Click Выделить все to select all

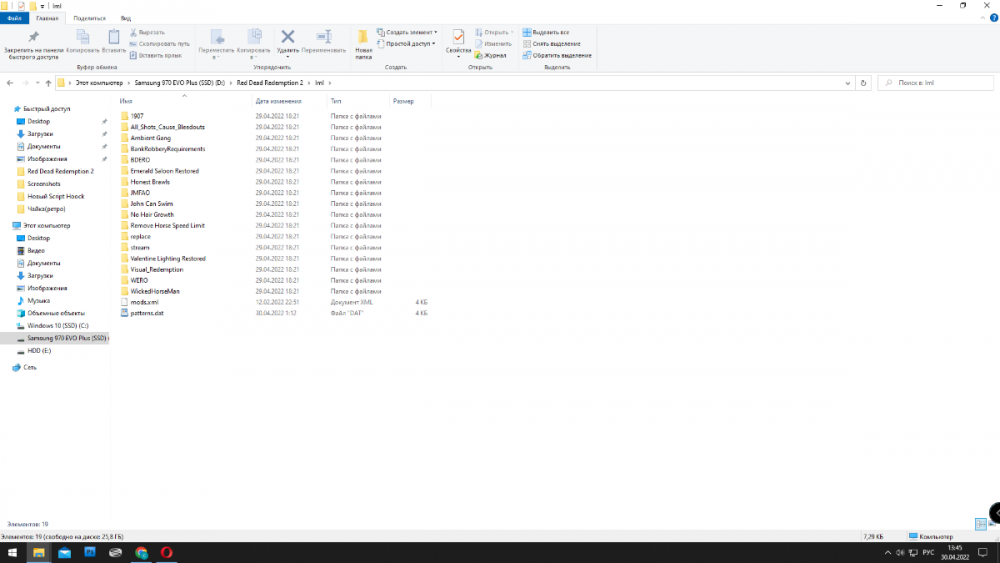tap(546, 32)
